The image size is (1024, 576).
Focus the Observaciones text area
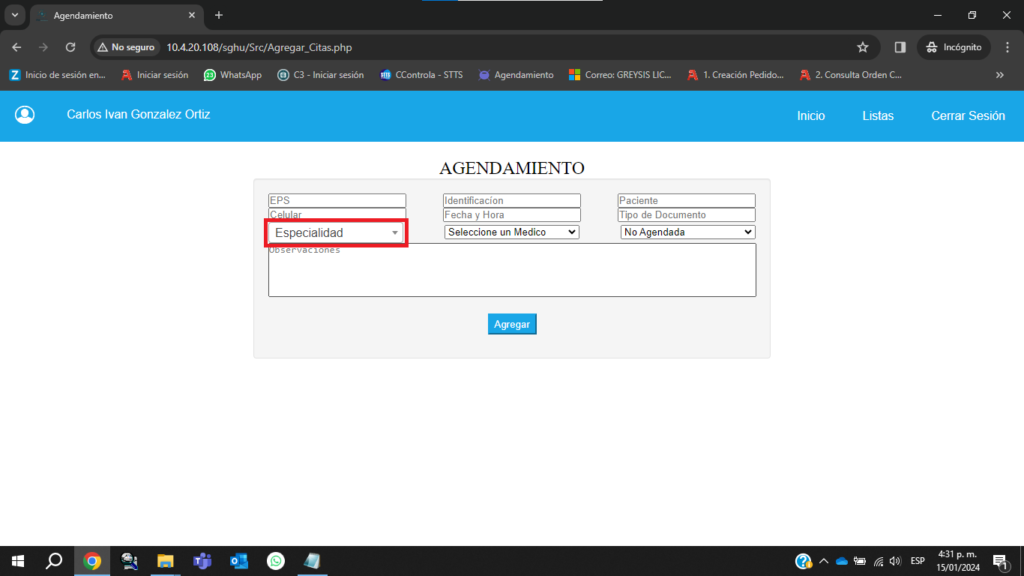click(512, 270)
